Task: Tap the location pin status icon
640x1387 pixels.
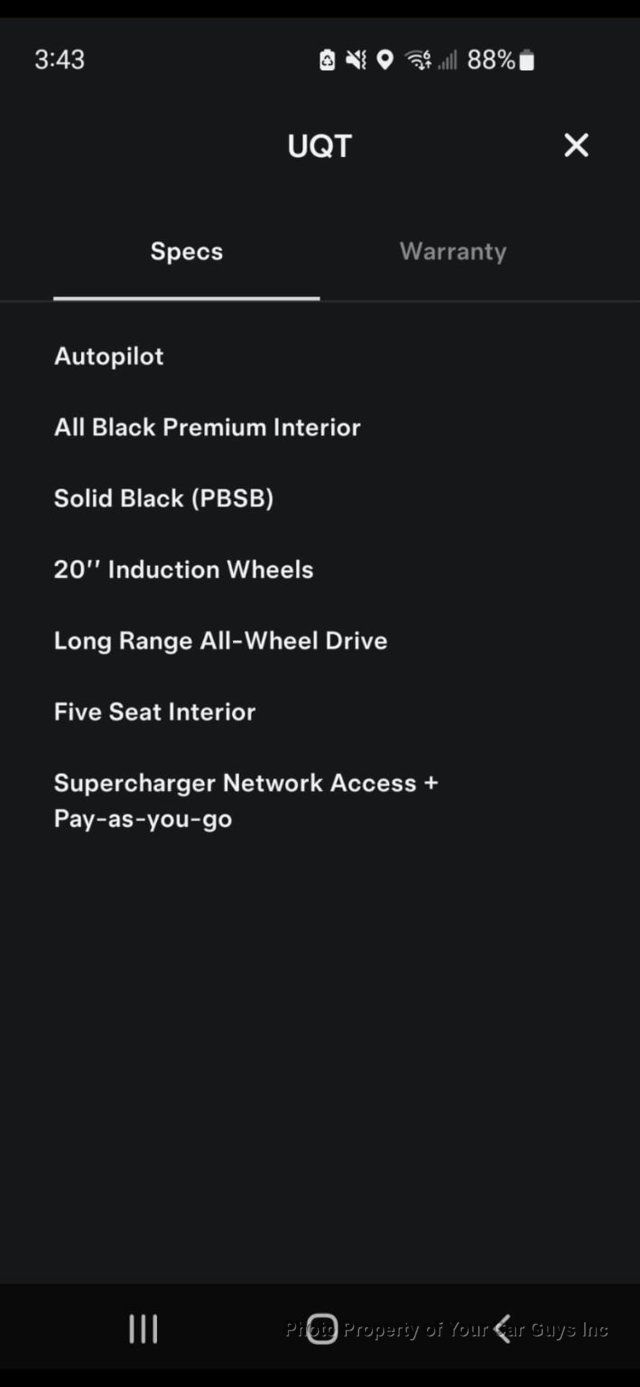Action: 386,60
